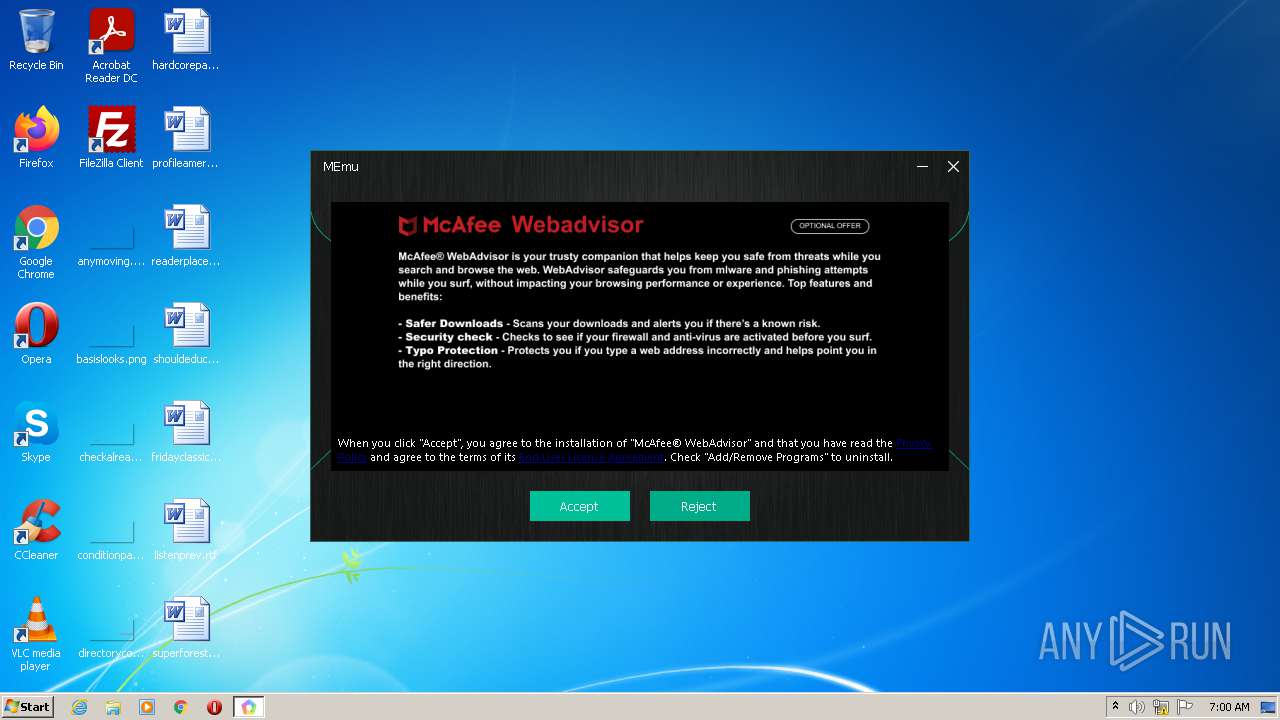
Task: Open Windows Explorer from the taskbar
Action: [x=113, y=707]
